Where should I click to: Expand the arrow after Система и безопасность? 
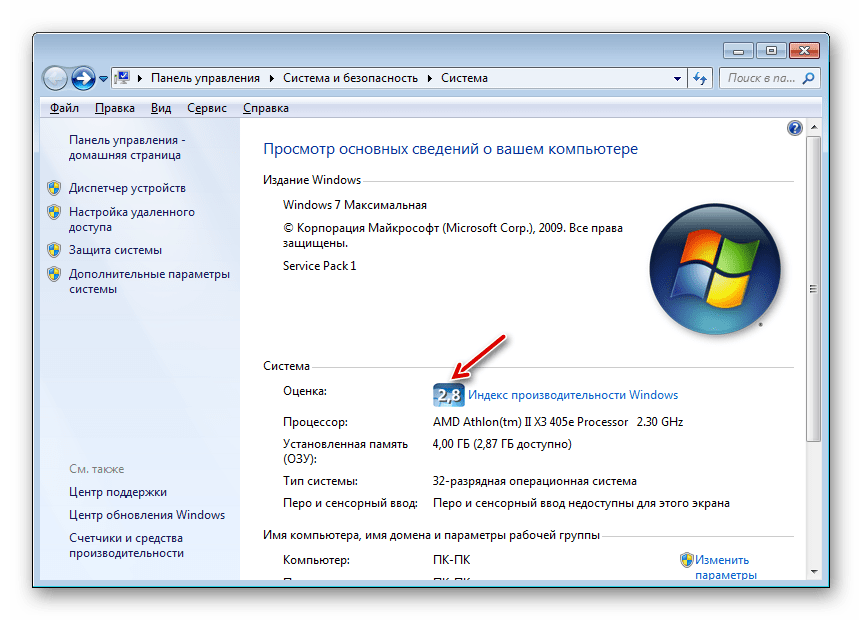[x=430, y=79]
